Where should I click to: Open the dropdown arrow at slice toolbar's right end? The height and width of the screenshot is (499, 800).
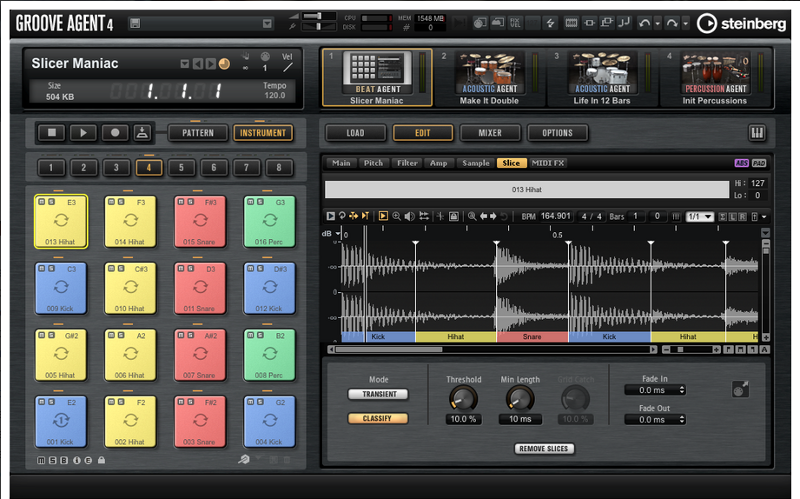pyautogui.click(x=764, y=217)
